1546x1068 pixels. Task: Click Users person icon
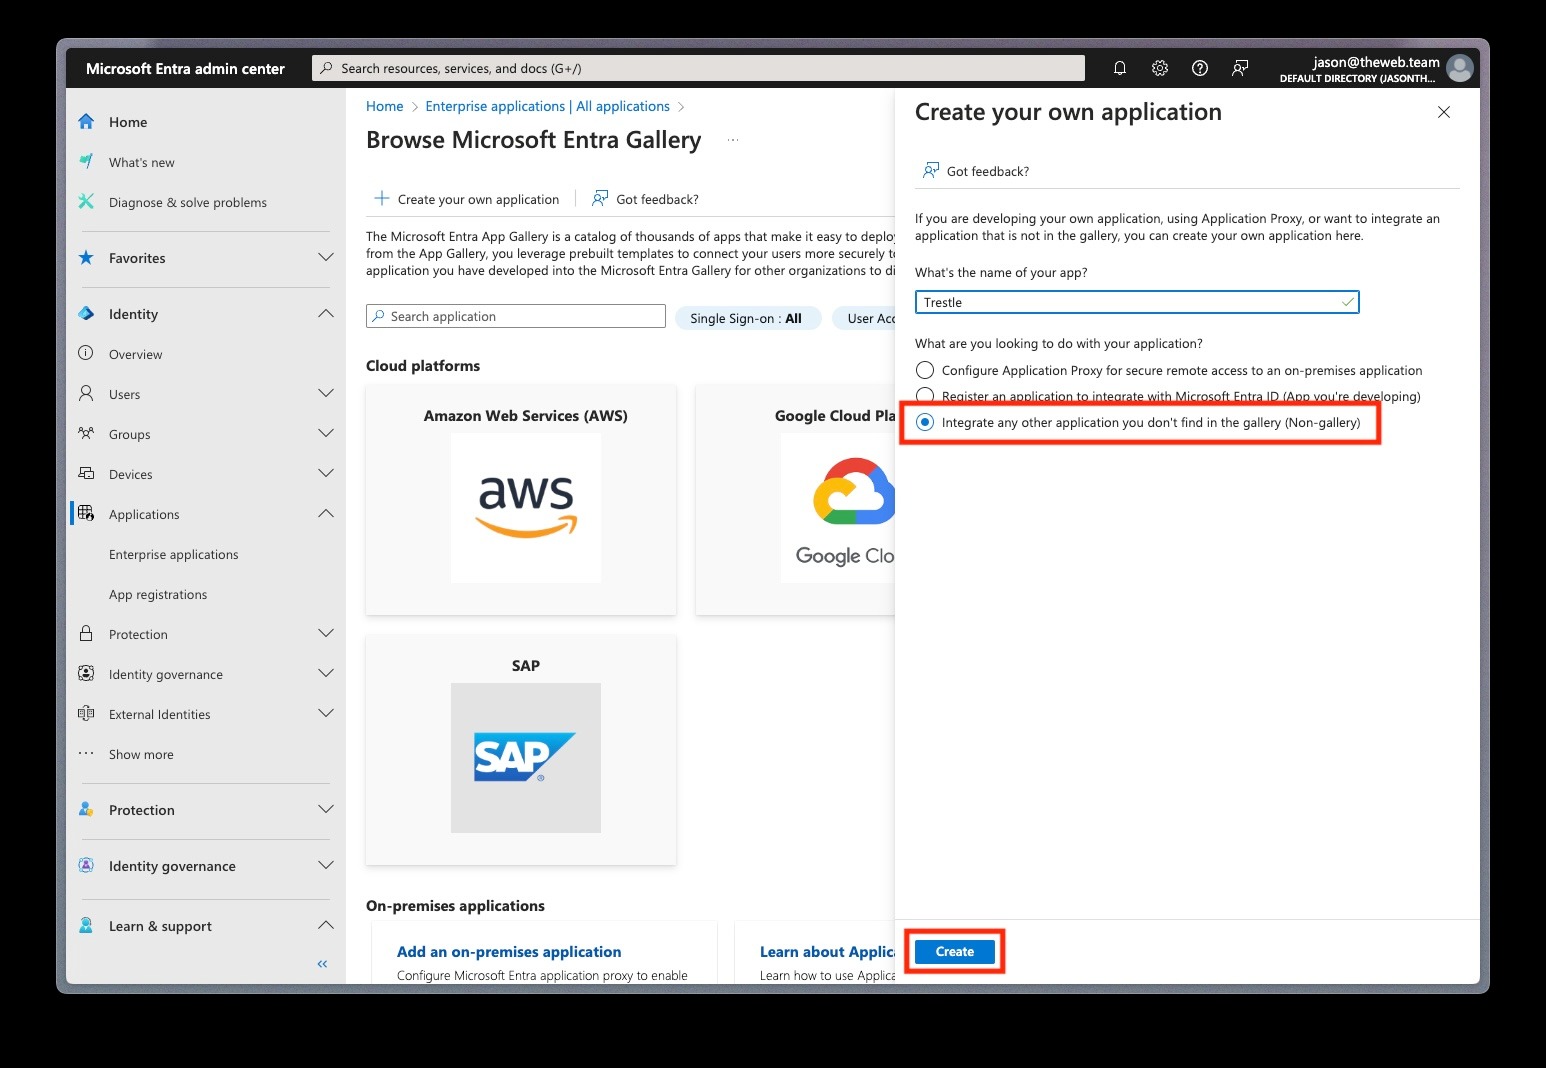pos(86,394)
